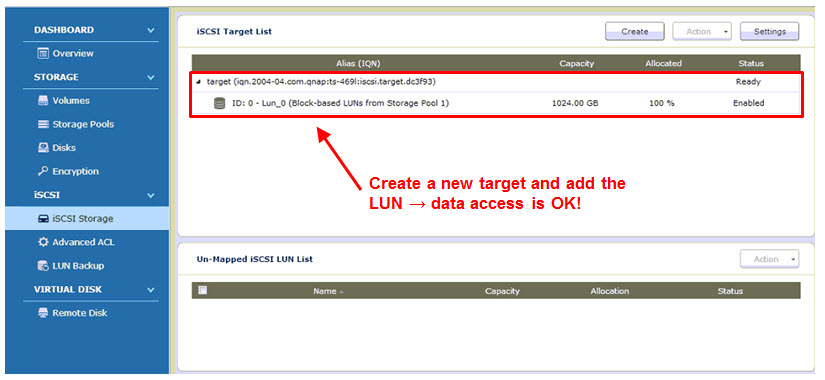Screen dimensions: 825x380
Task: Click the Encryption key icon
Action: coord(43,171)
